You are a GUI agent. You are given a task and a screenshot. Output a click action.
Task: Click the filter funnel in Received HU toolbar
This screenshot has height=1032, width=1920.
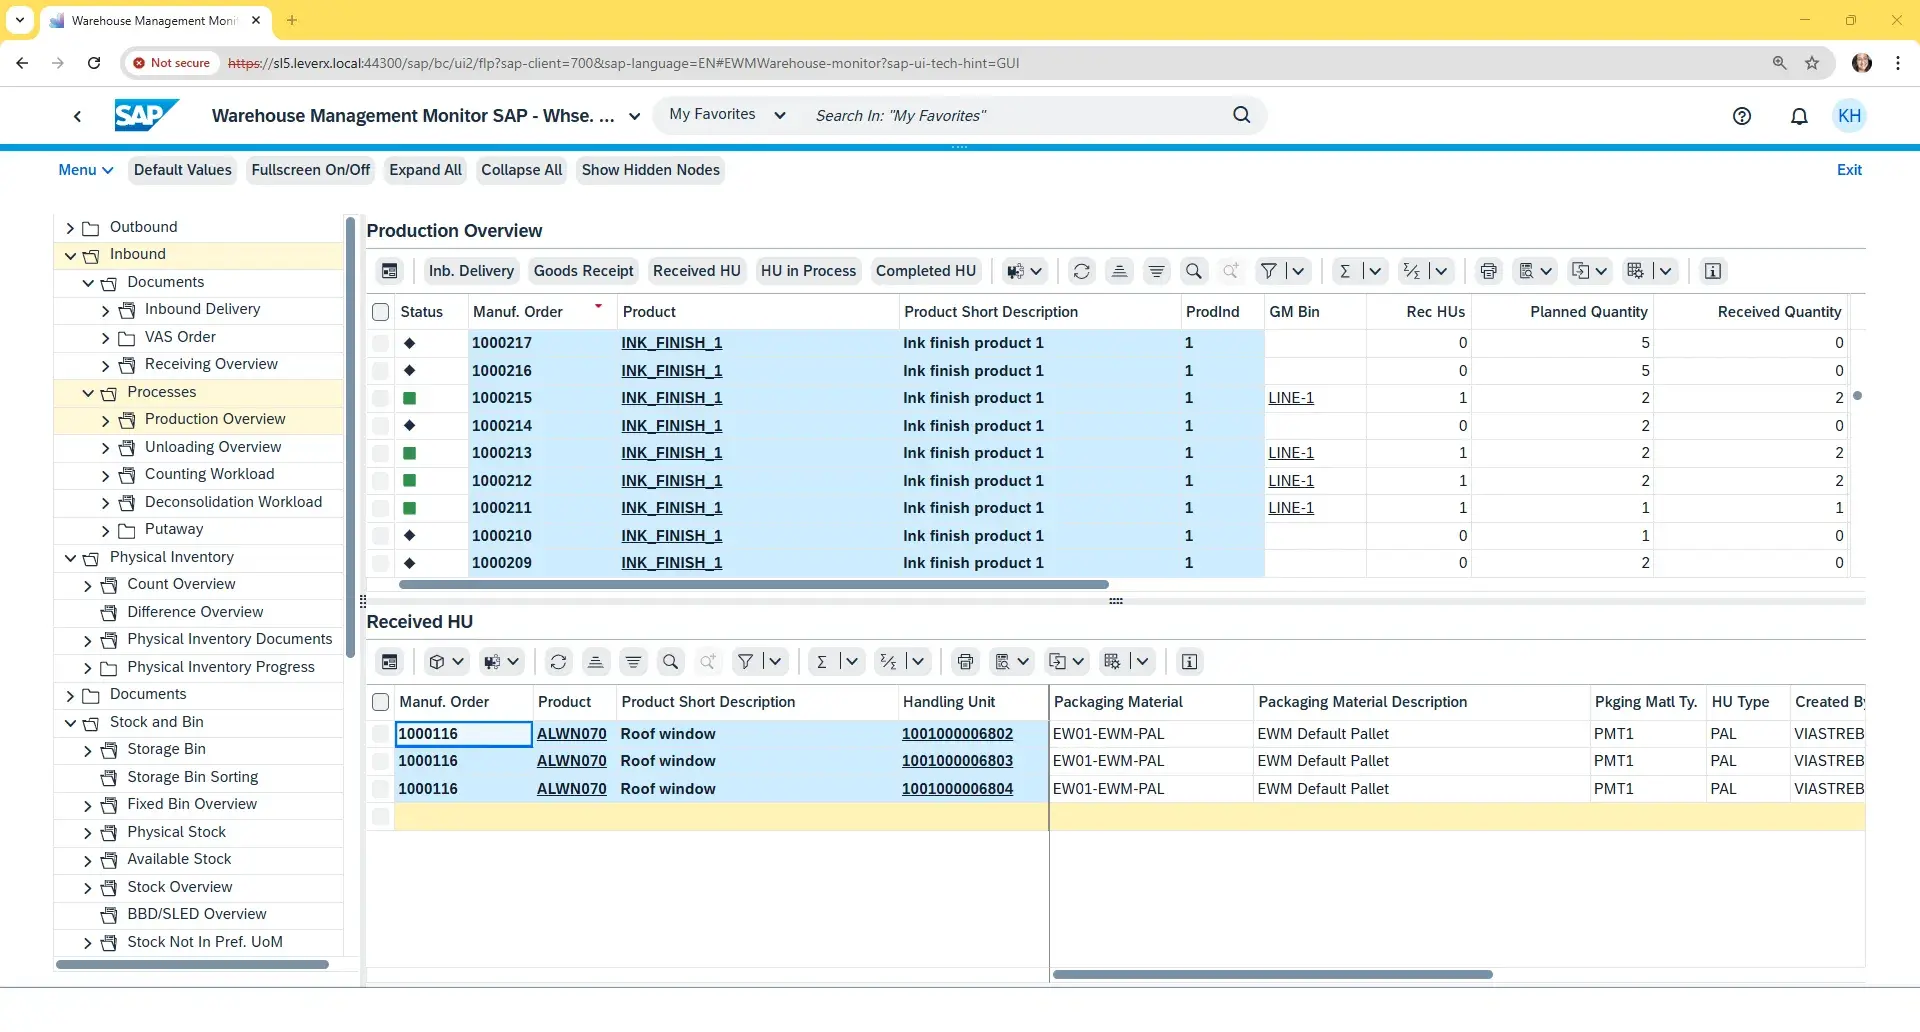[x=745, y=662]
